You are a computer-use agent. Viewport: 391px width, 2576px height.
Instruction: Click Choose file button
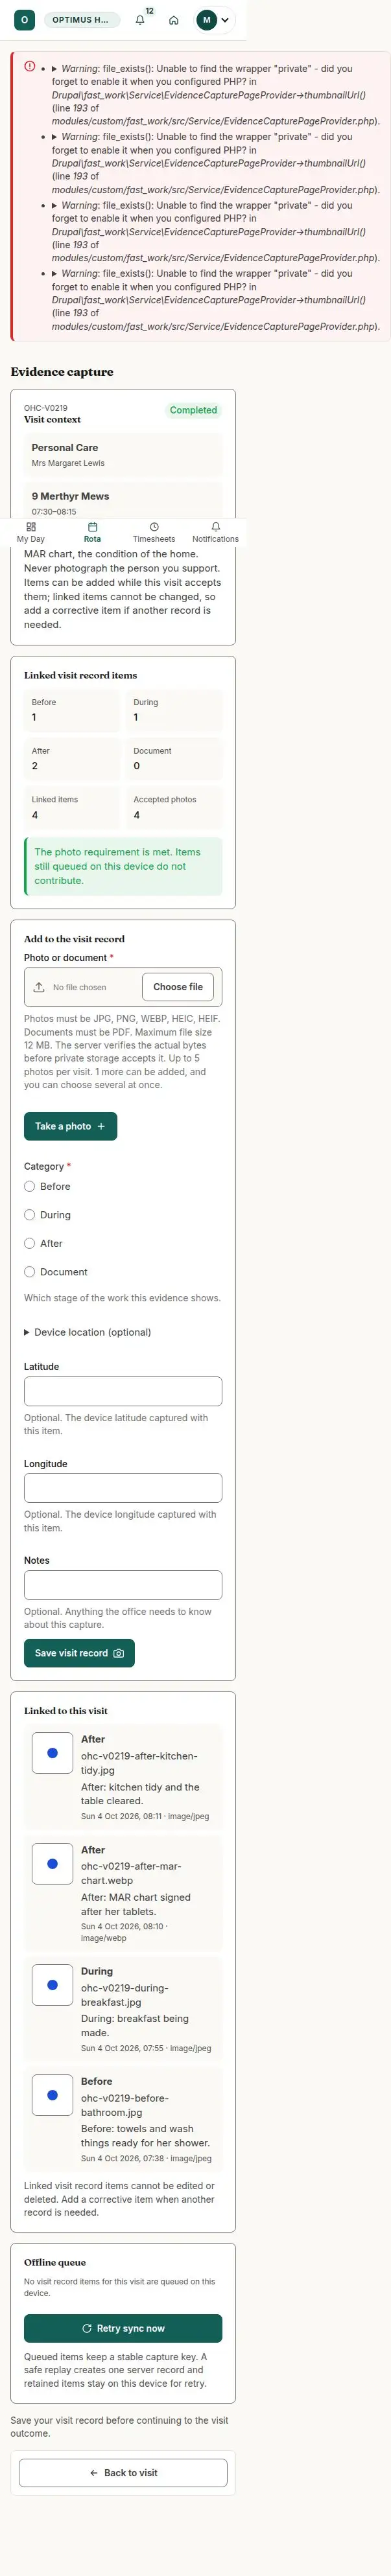pos(178,987)
